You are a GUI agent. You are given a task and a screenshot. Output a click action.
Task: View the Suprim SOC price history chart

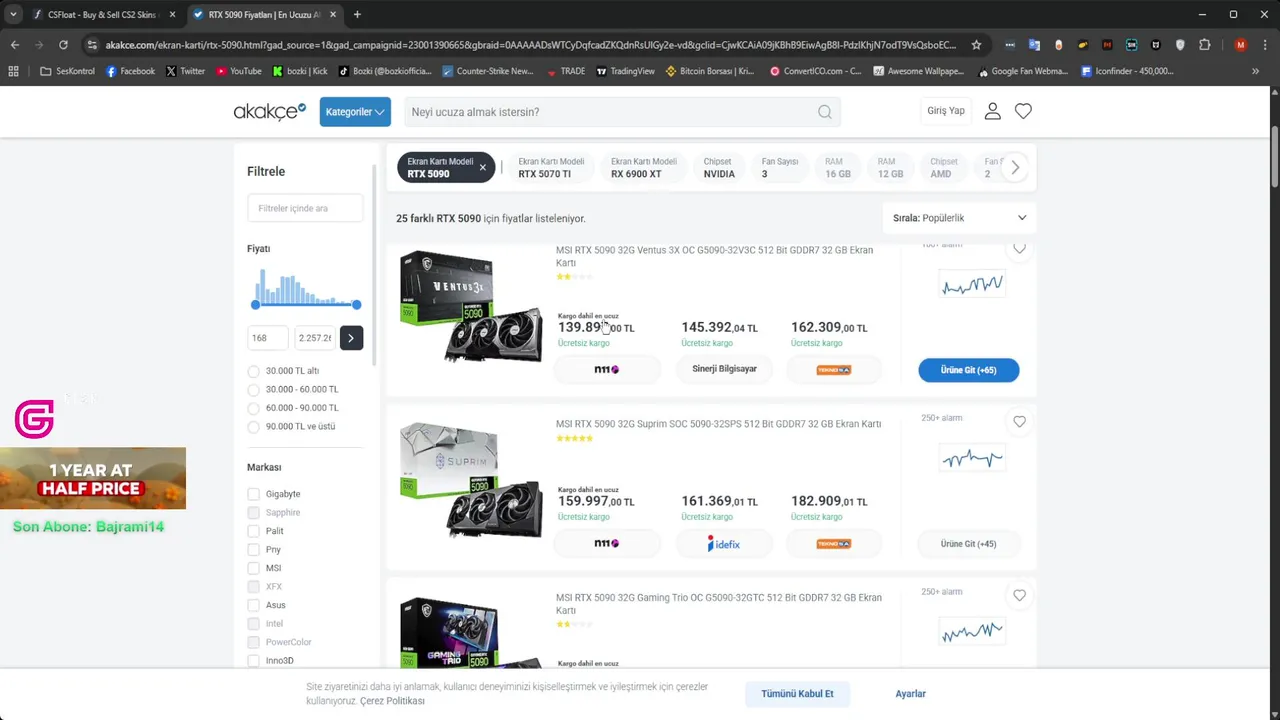pos(972,459)
